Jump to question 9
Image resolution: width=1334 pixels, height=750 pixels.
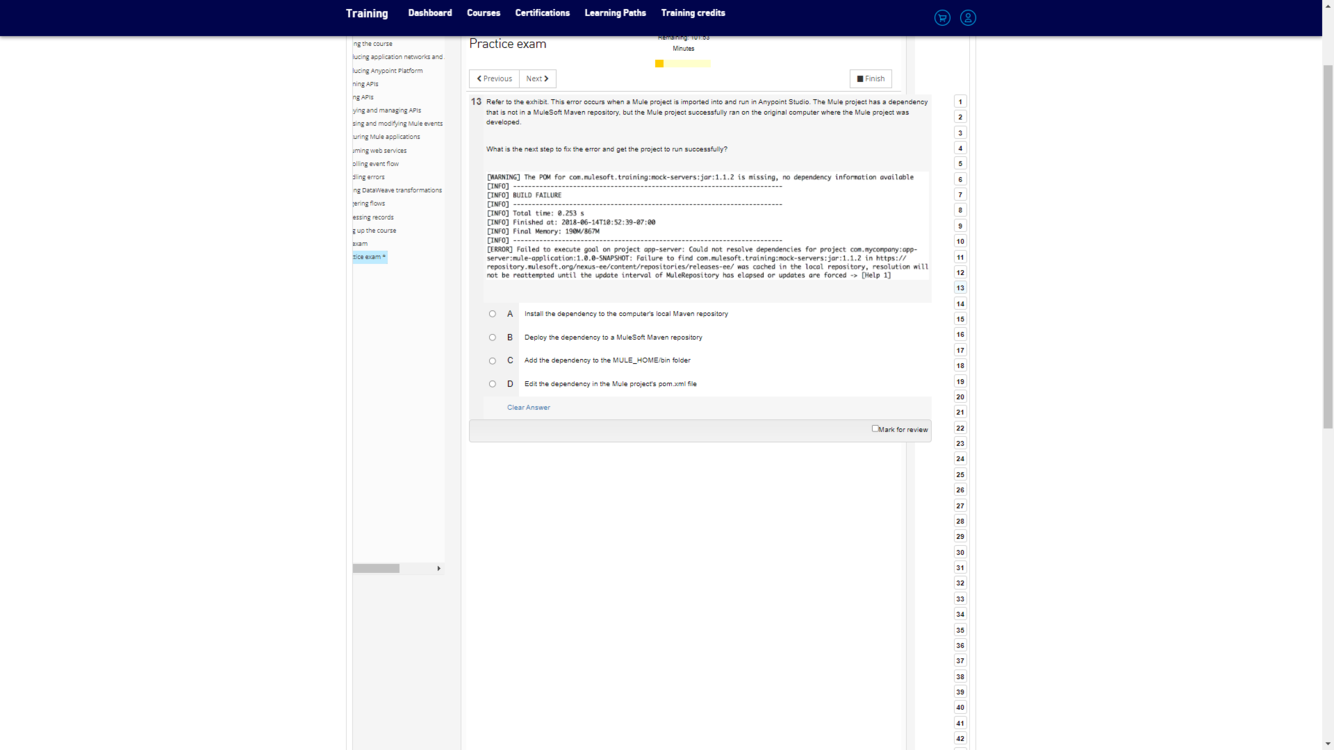pos(960,226)
